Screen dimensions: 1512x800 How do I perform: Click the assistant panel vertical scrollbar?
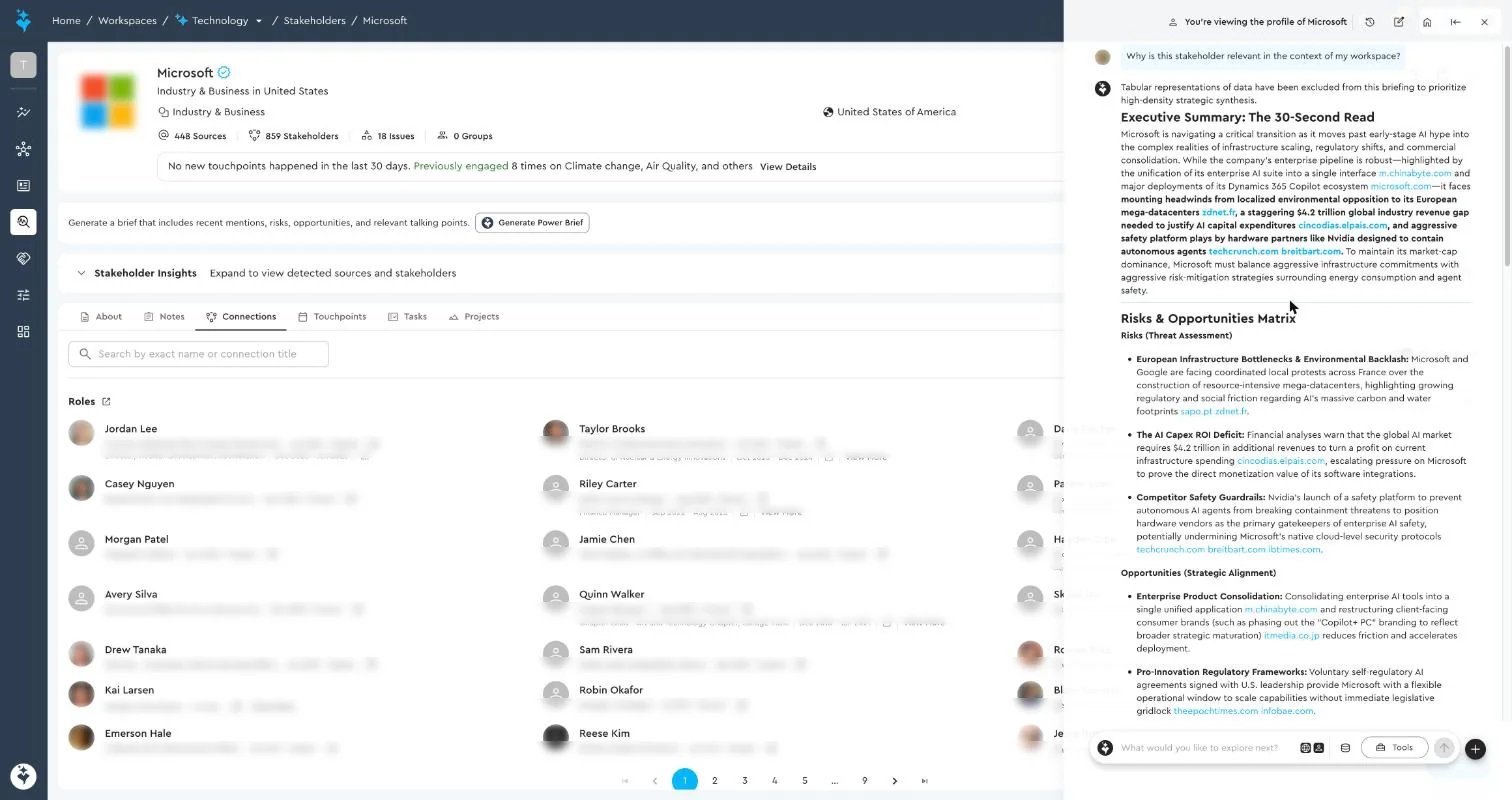[1507, 155]
